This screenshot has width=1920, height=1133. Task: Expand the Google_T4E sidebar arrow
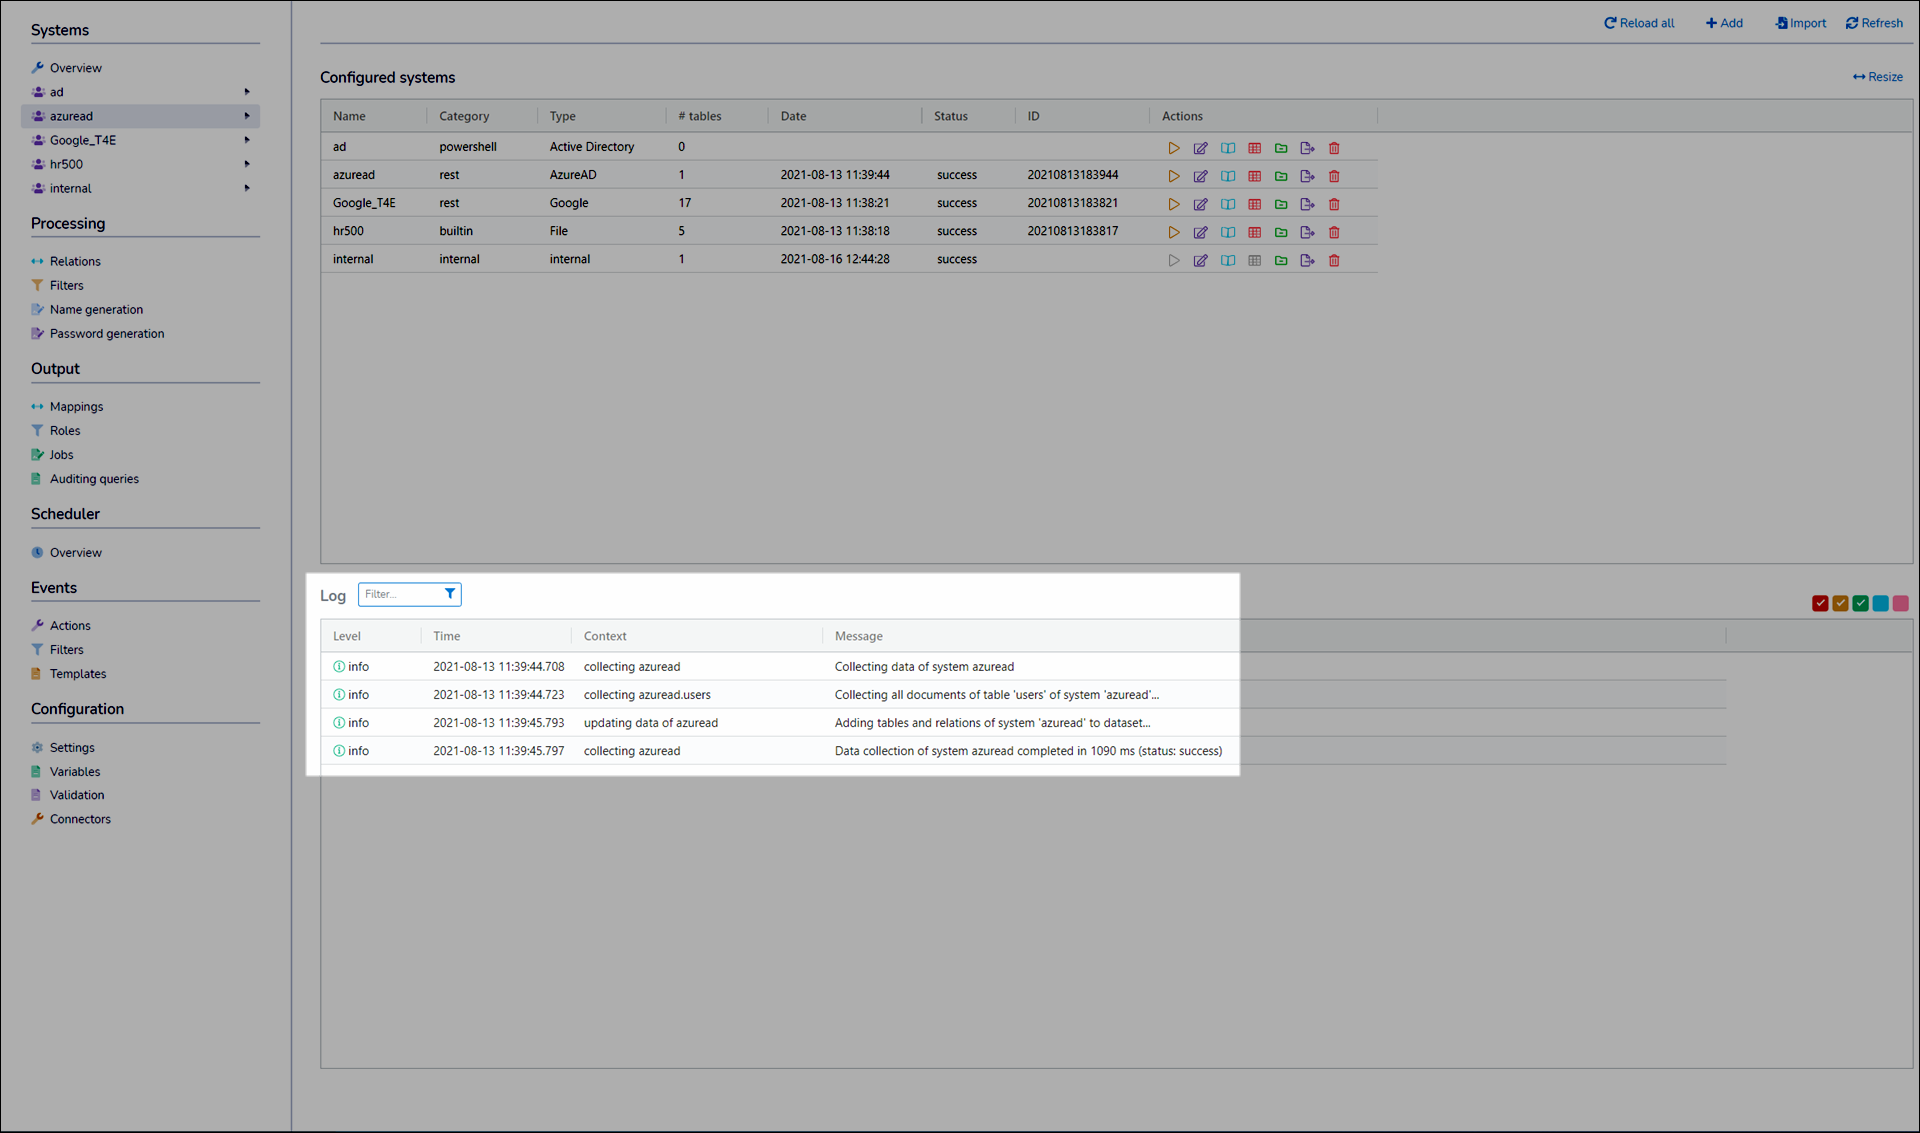[x=247, y=140]
